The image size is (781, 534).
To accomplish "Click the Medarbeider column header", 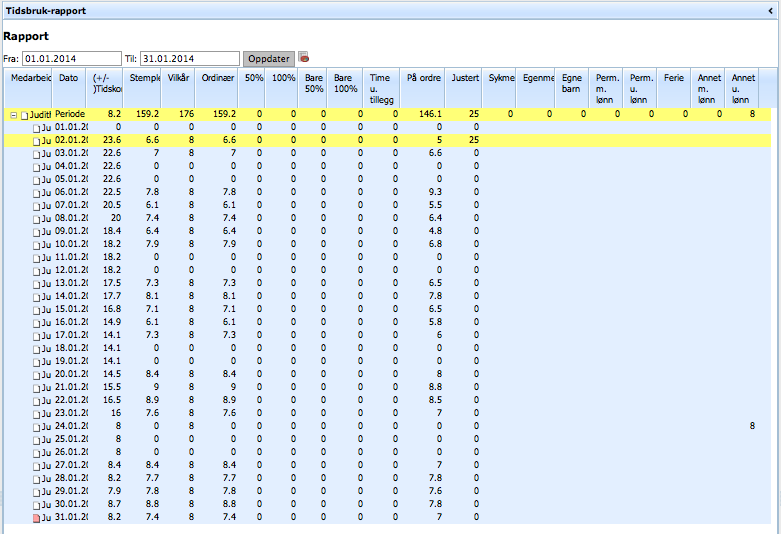I will click(29, 77).
